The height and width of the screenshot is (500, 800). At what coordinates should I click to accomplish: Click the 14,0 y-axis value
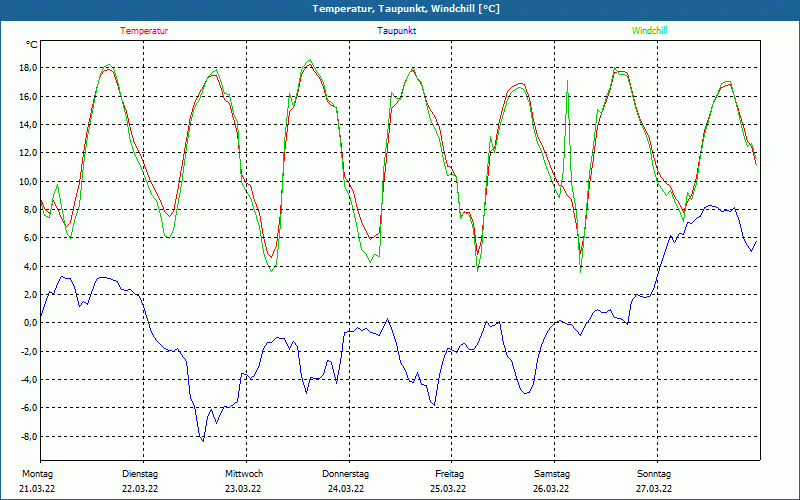tap(27, 124)
